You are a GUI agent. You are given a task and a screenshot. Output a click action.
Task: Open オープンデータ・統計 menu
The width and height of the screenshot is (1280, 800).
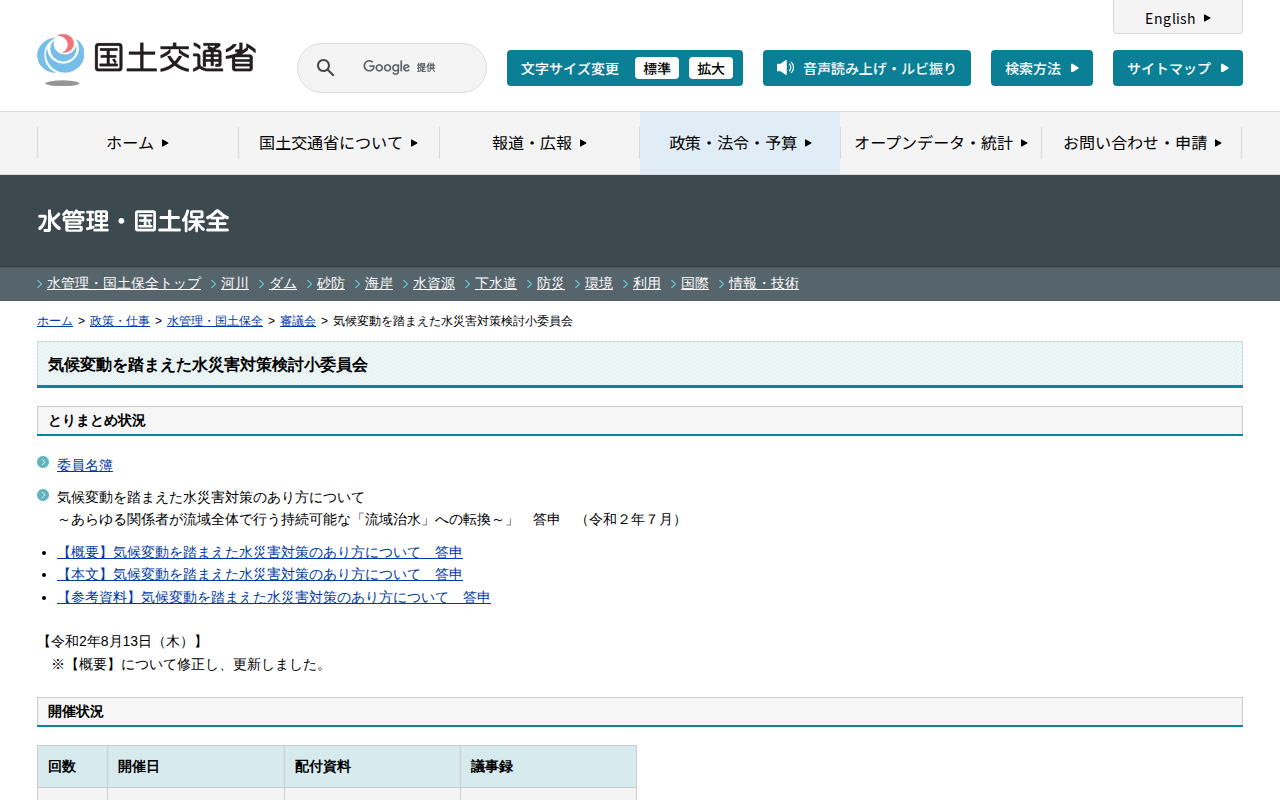point(940,143)
